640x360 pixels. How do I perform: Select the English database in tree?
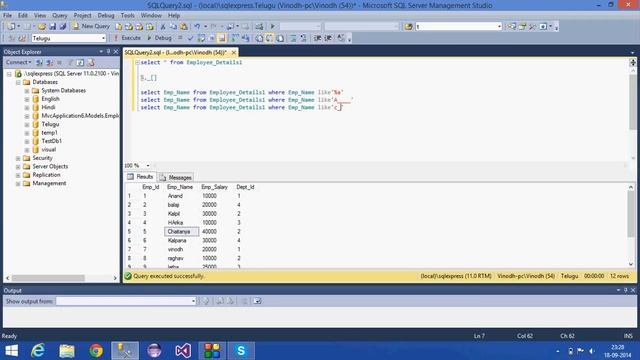51,99
